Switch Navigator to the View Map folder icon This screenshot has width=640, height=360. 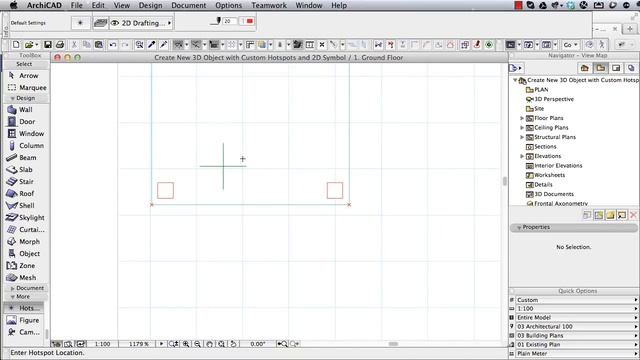[600, 68]
